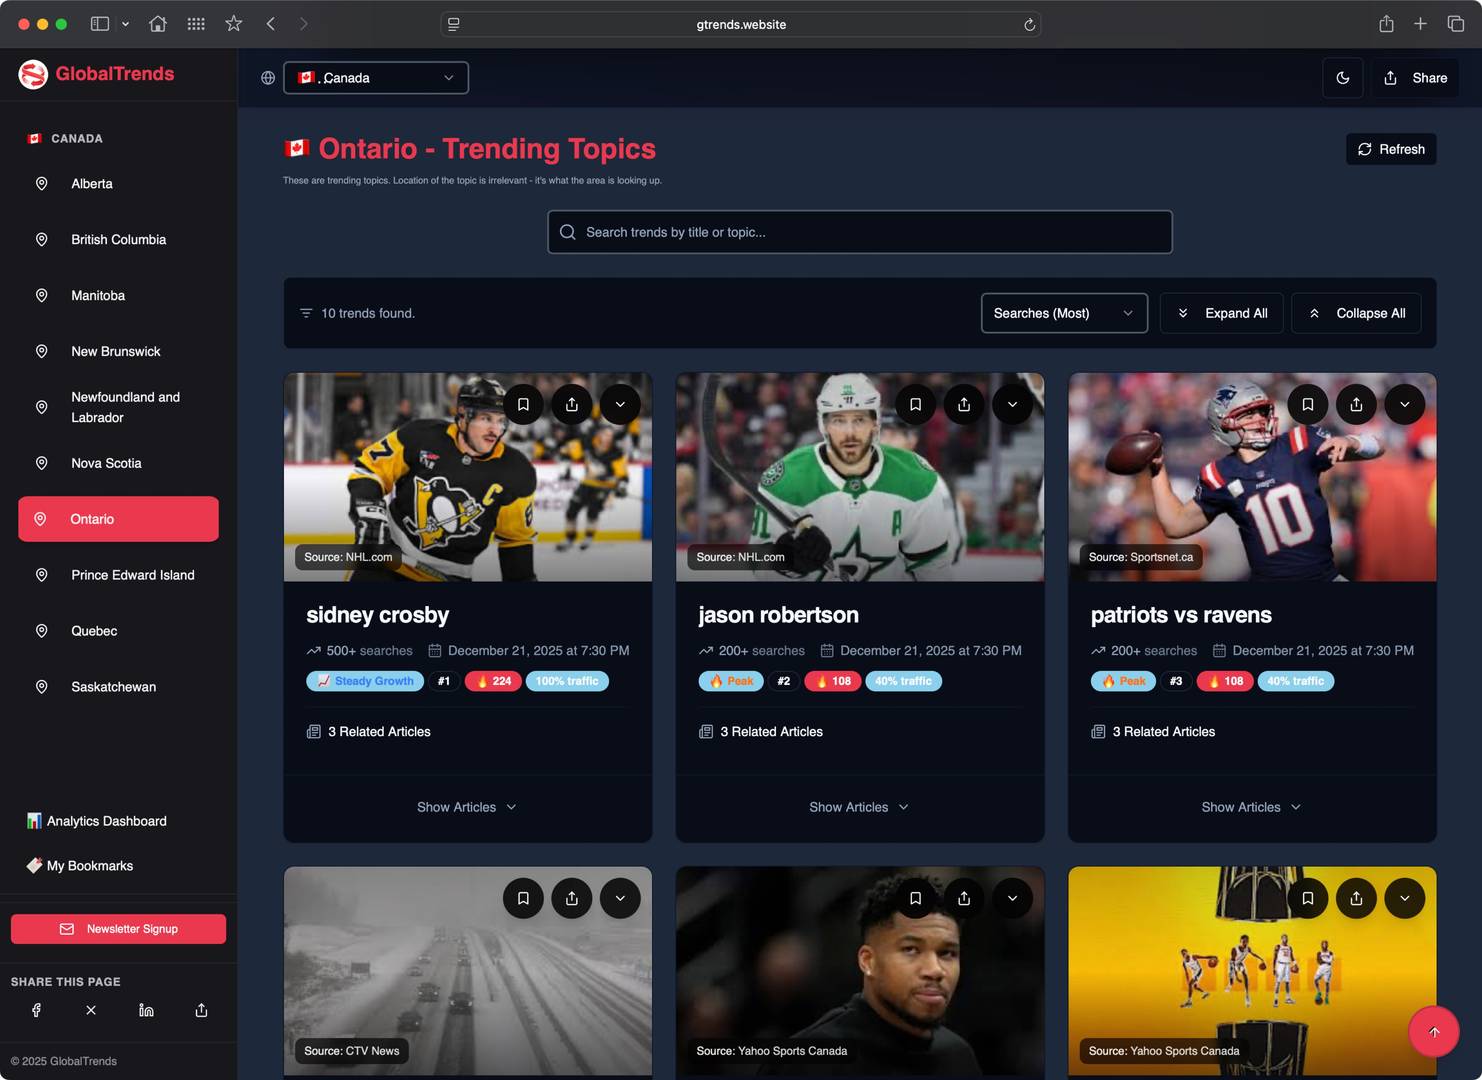Image resolution: width=1482 pixels, height=1080 pixels.
Task: Expand Show Articles under sidney crosby
Action: tap(467, 807)
